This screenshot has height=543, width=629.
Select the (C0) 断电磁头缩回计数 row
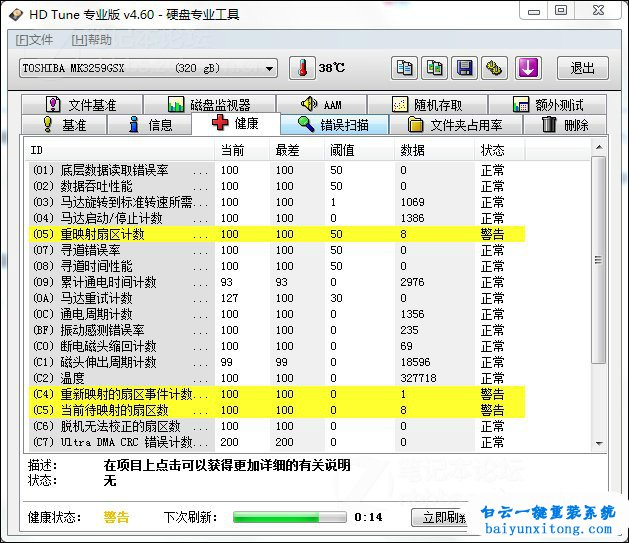tap(276, 346)
